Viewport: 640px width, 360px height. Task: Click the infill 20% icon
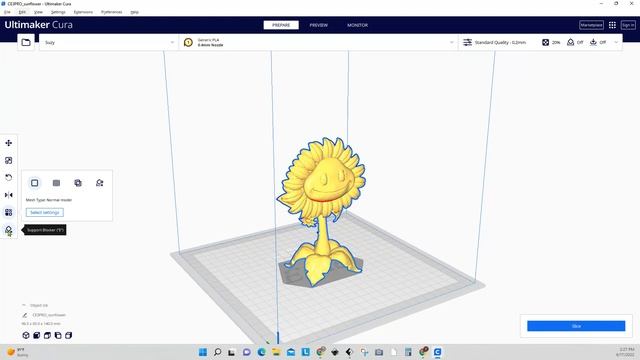tap(545, 42)
